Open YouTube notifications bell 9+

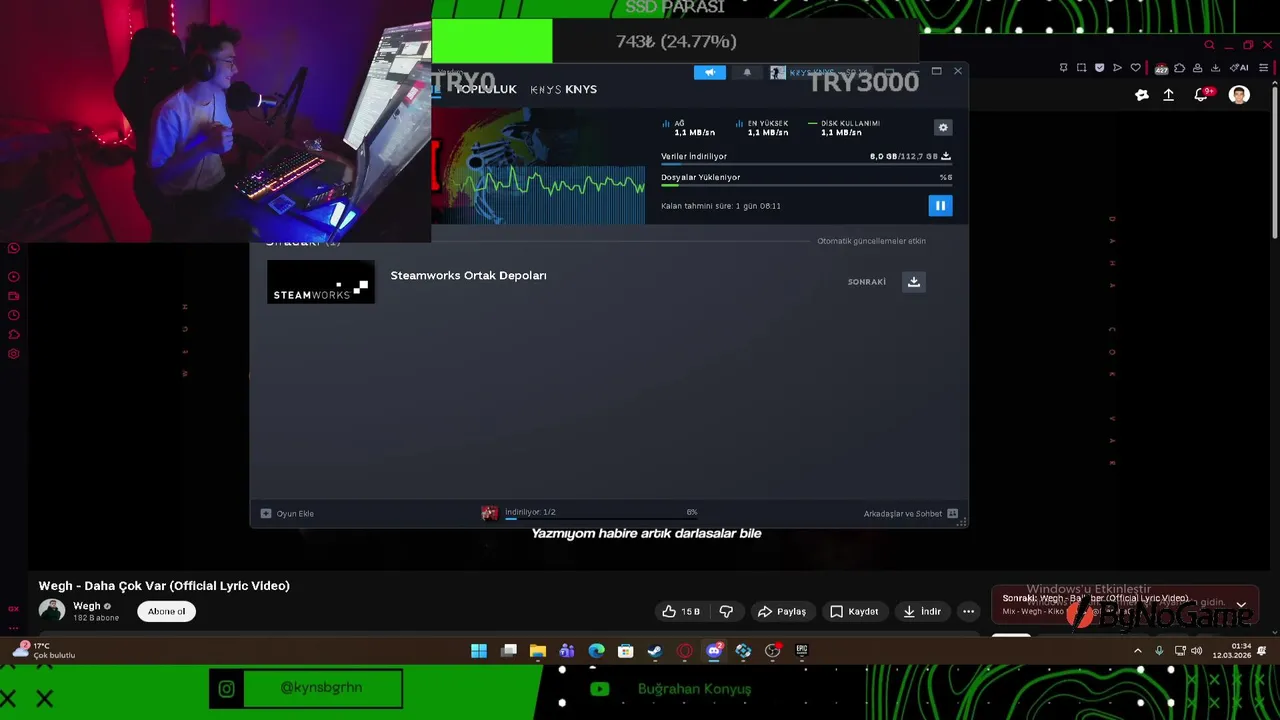click(1202, 95)
